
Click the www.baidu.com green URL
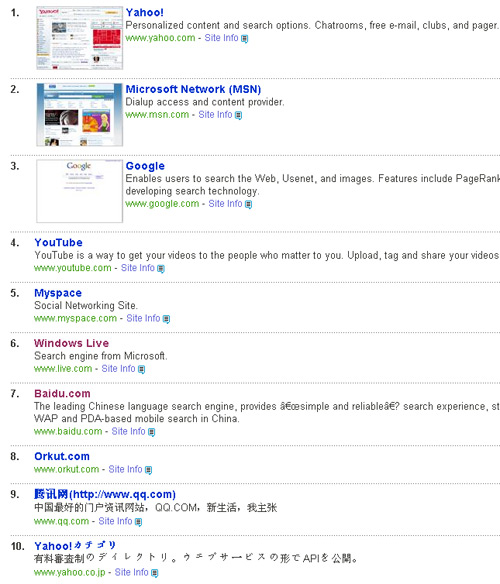(68, 431)
